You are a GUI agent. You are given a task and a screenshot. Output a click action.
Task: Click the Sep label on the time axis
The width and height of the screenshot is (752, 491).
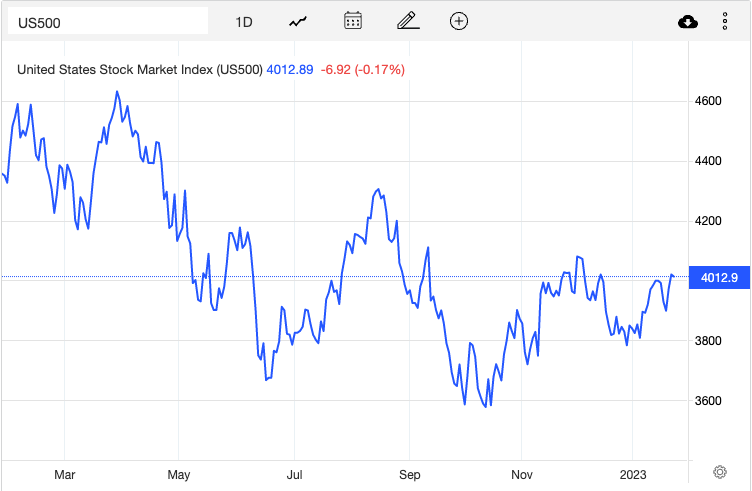click(x=410, y=475)
